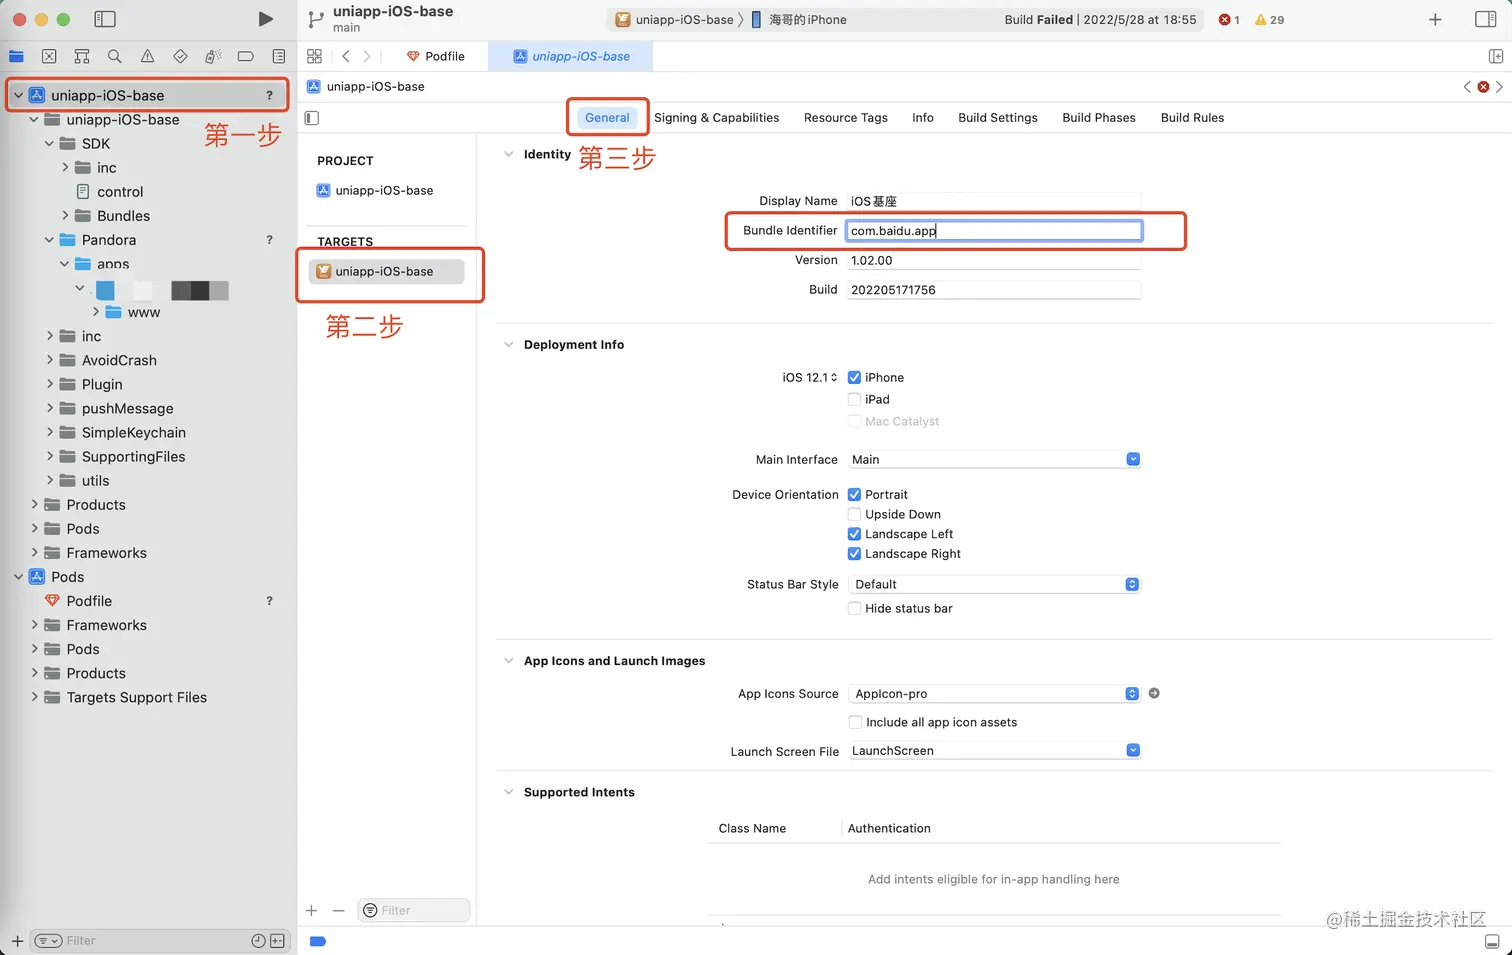
Task: Run the project with the play button
Action: (265, 19)
